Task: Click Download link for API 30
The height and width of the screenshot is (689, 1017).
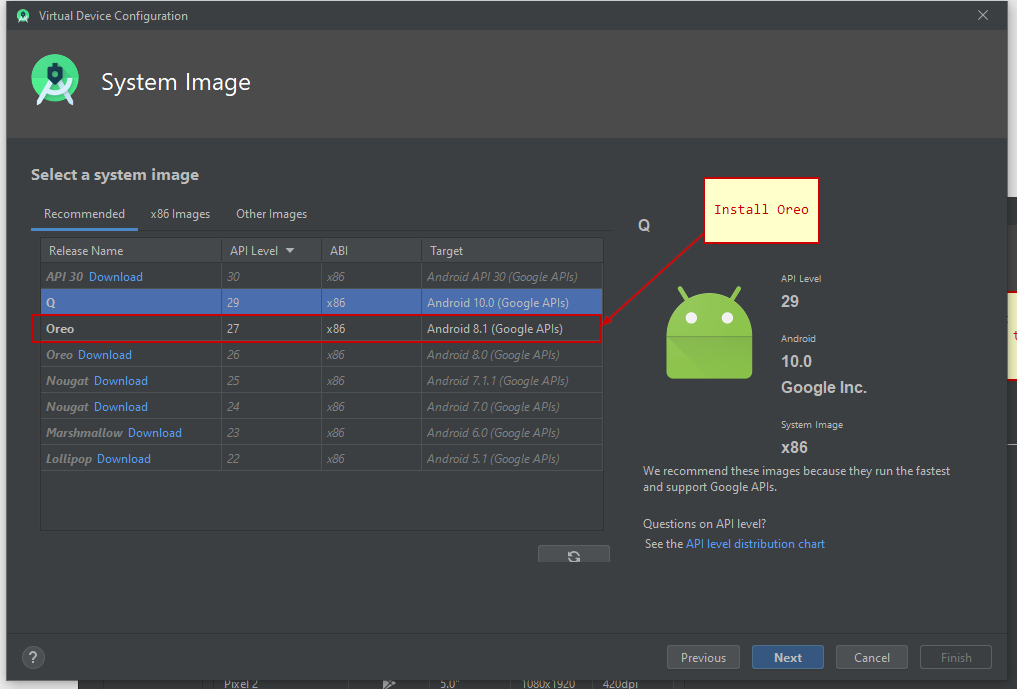Action: (x=115, y=276)
